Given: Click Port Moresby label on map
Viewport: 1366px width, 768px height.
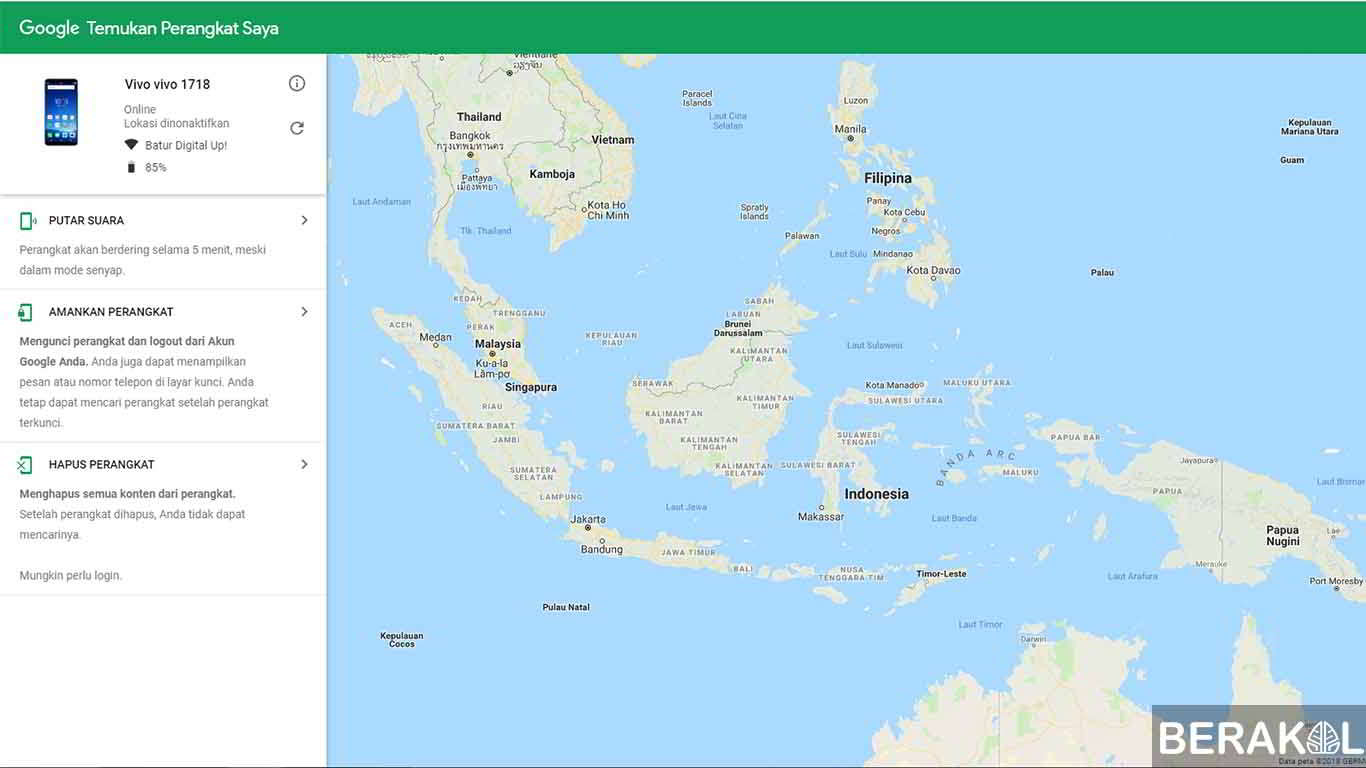Looking at the screenshot, I should click(x=1336, y=582).
